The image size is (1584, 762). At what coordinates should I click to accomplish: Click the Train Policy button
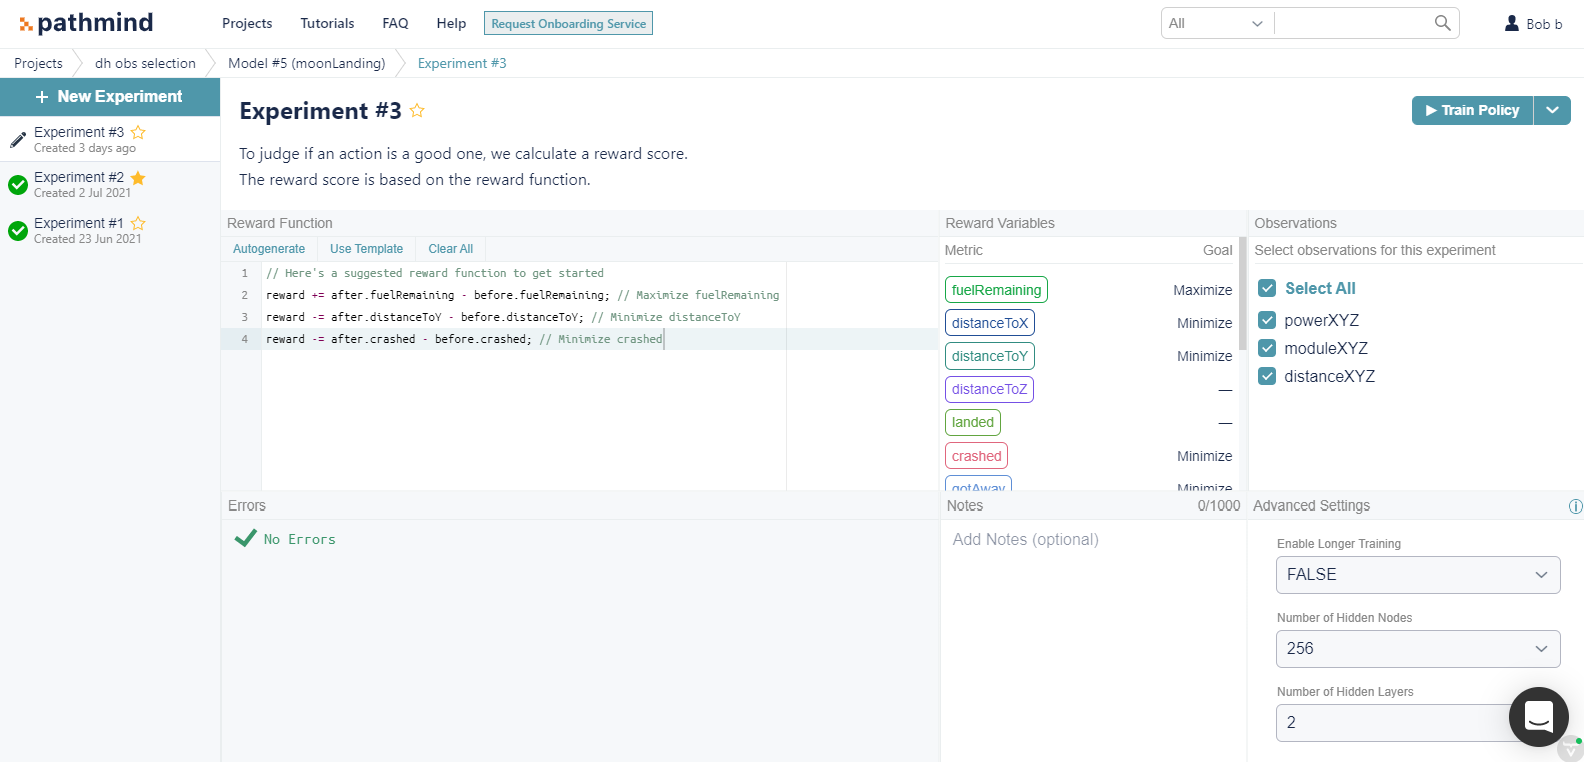(1472, 110)
